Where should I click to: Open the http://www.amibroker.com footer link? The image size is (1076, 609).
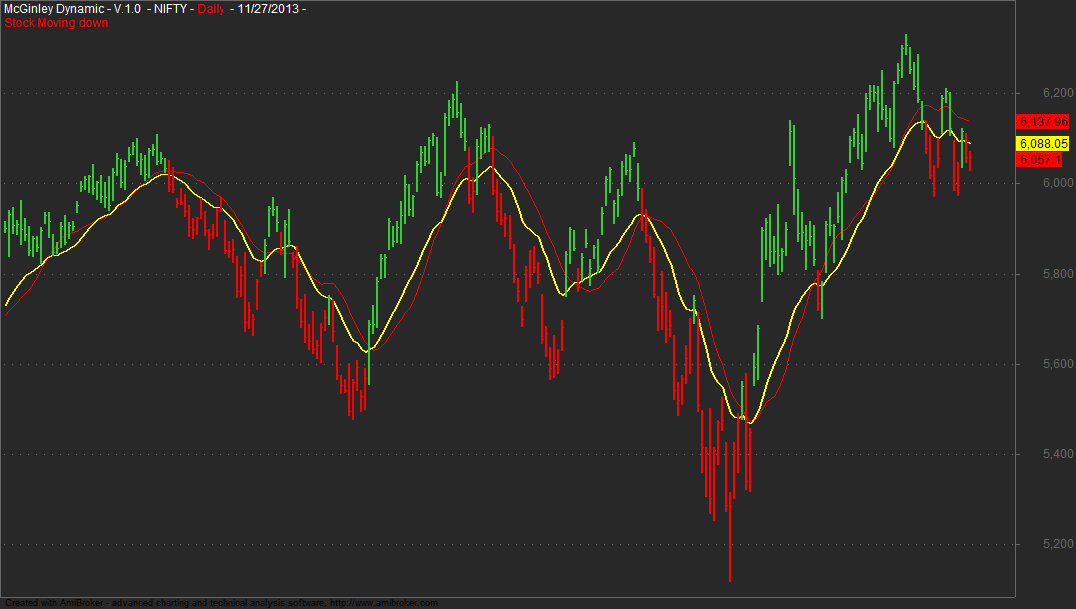tap(384, 603)
